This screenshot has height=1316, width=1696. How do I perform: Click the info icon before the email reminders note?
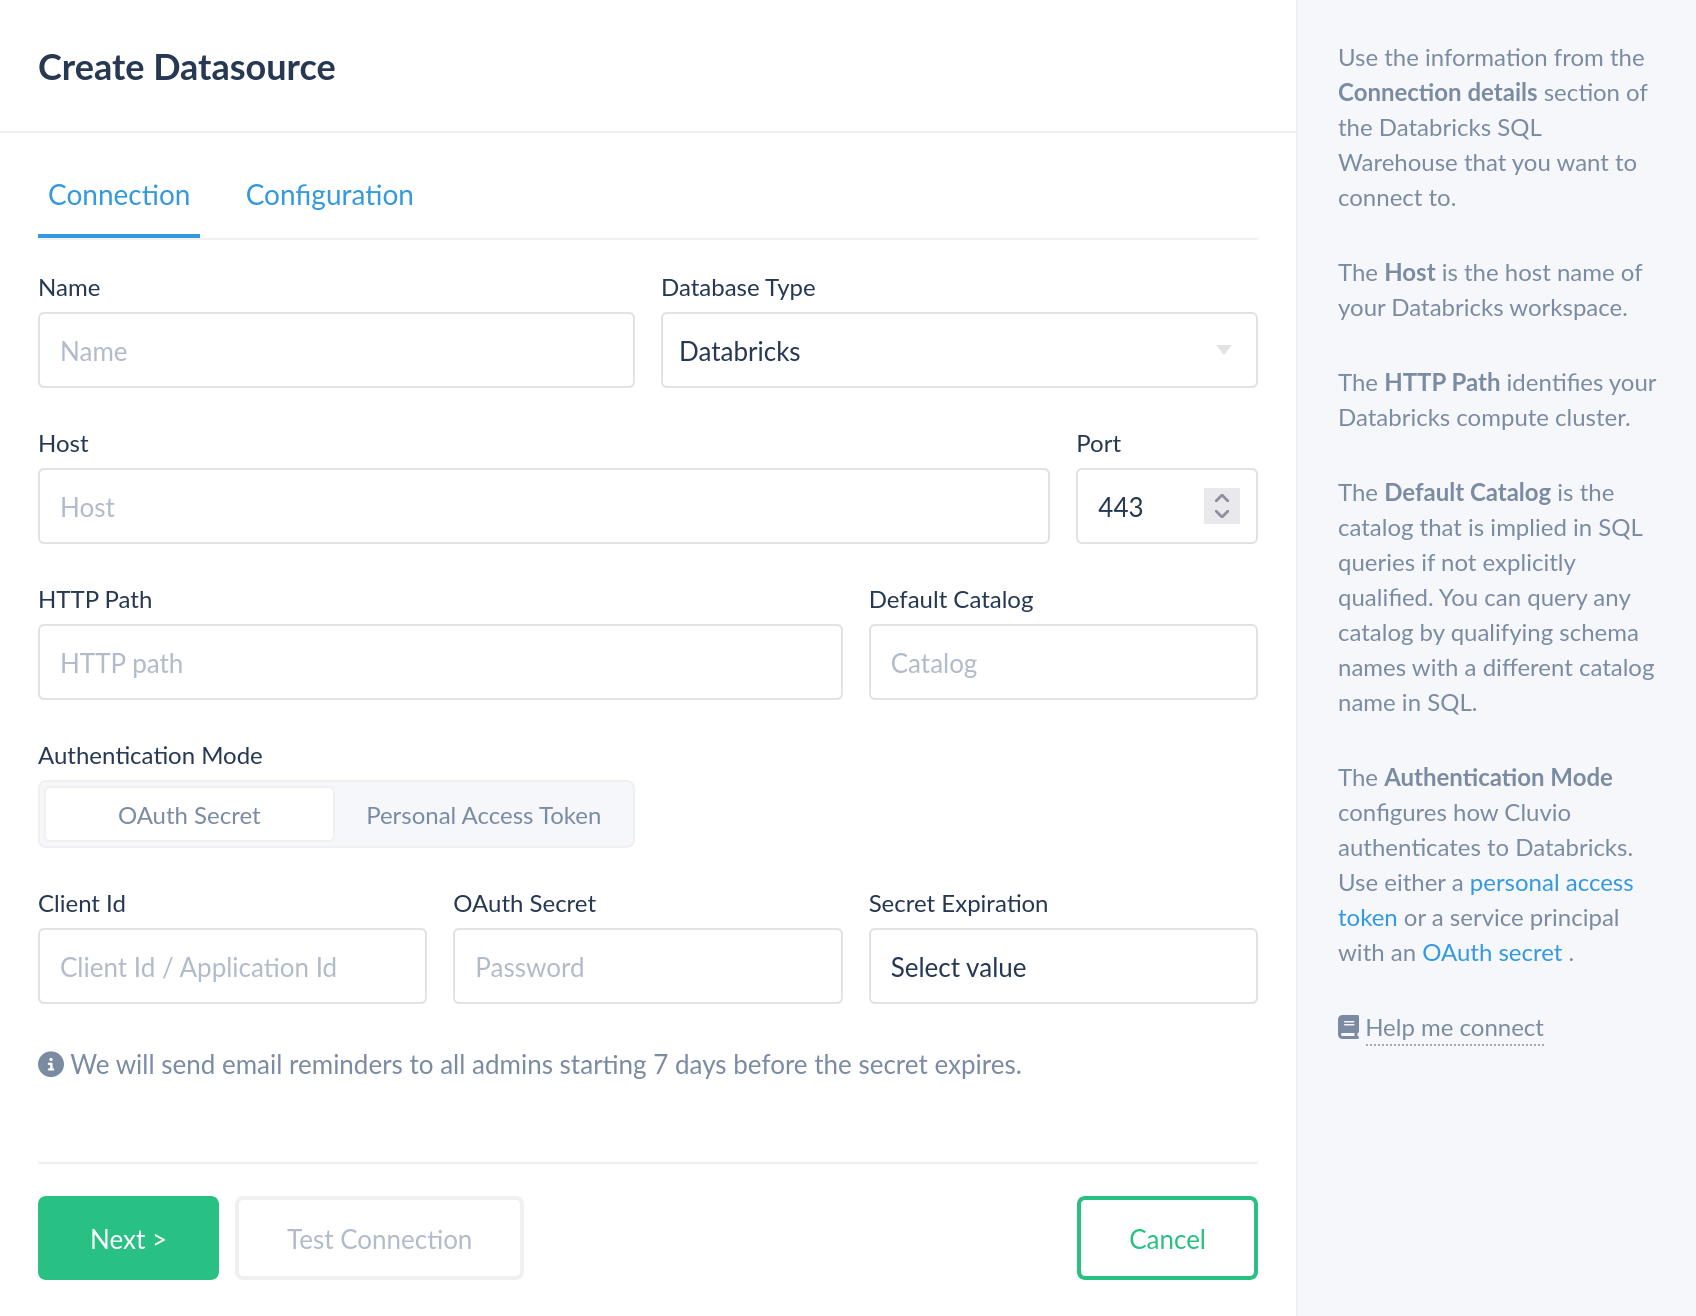51,1064
